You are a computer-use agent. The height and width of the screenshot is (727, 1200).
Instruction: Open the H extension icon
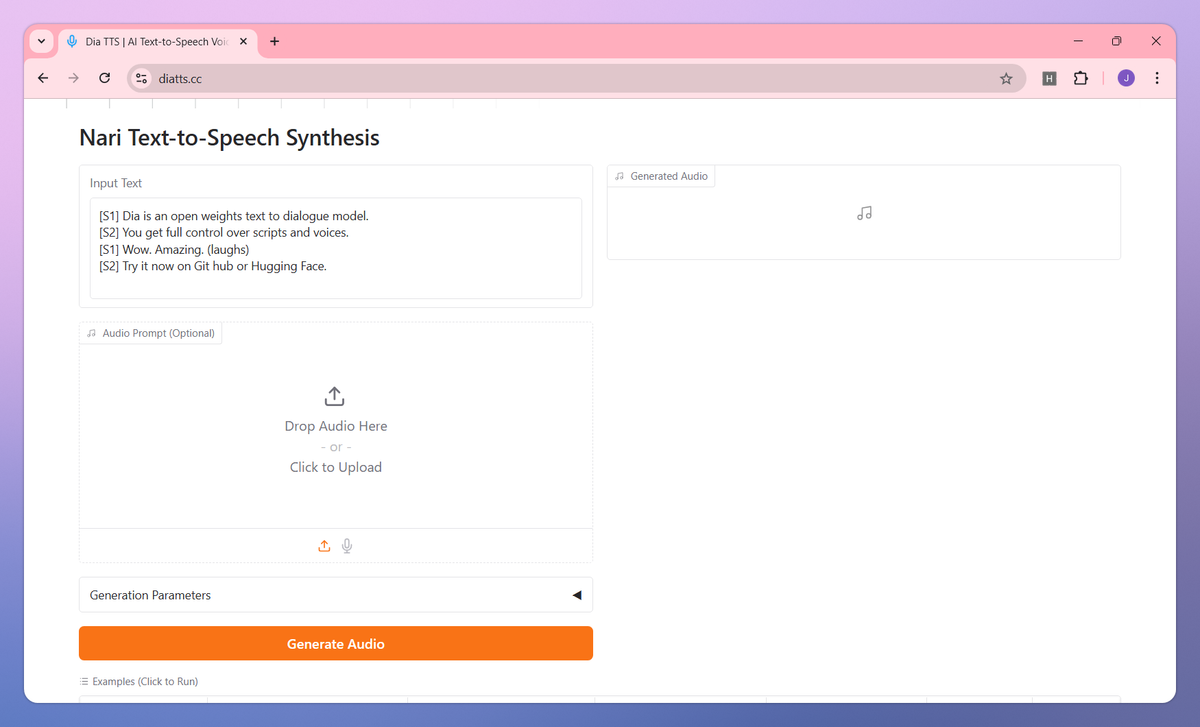pyautogui.click(x=1049, y=78)
